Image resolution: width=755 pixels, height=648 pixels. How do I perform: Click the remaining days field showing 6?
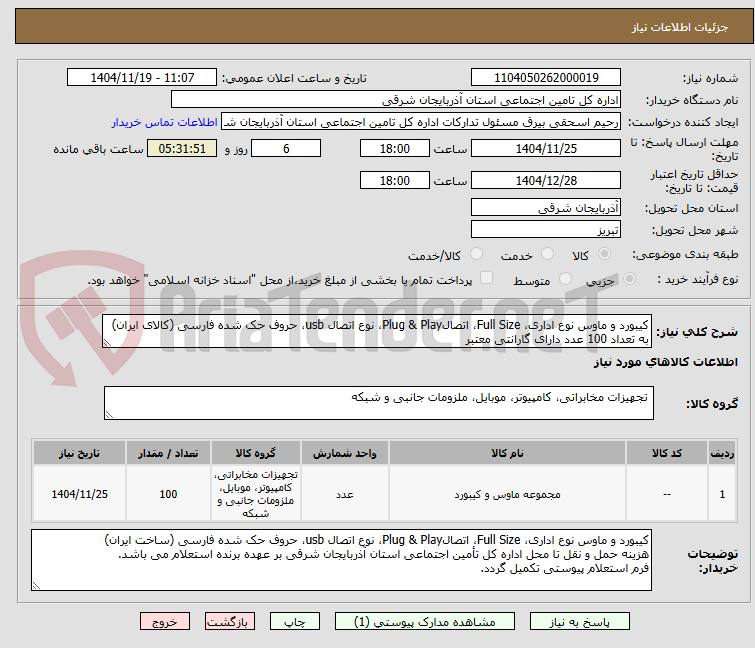pos(286,148)
